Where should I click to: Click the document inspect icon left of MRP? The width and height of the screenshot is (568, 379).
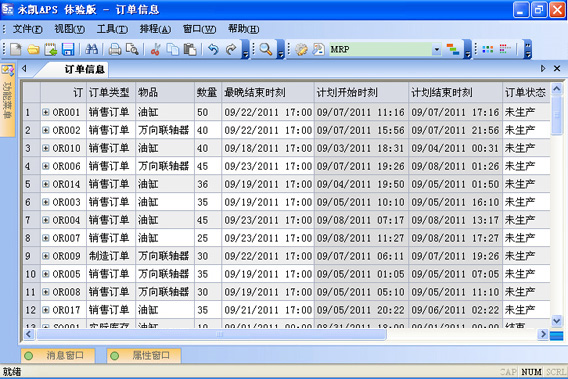[x=318, y=49]
